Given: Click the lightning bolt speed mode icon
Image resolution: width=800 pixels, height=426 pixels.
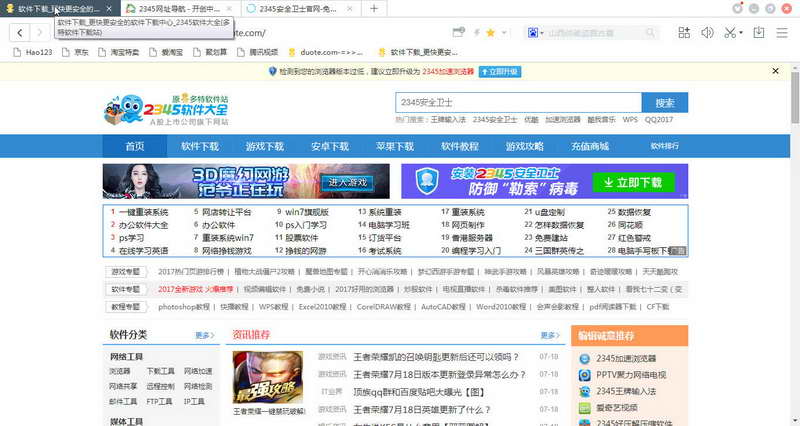Looking at the screenshot, I should (477, 33).
